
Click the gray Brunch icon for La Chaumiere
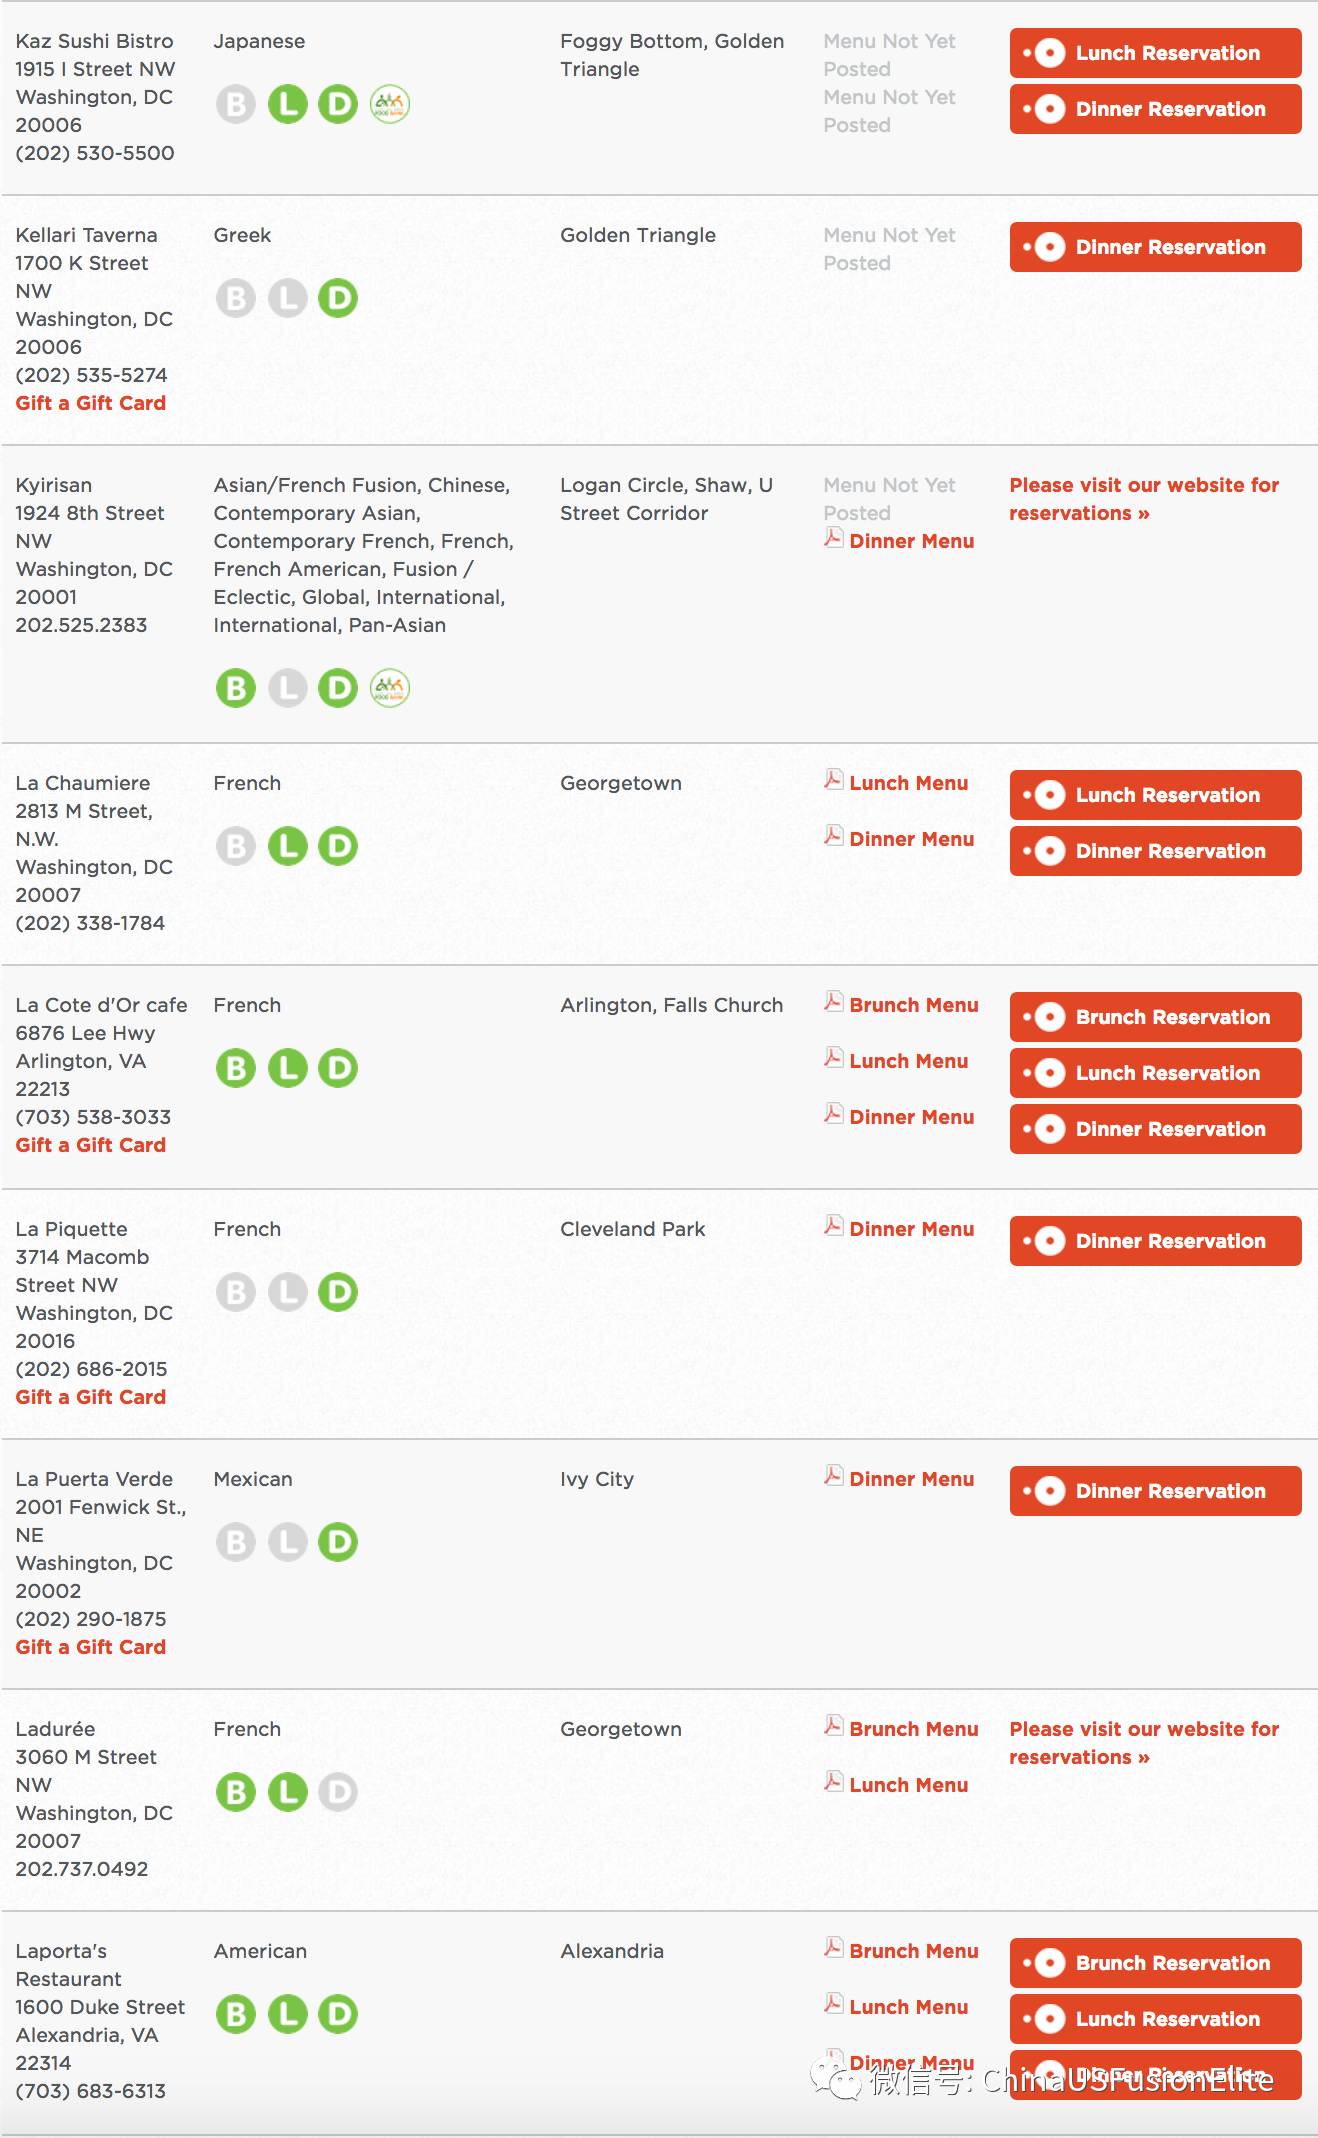click(236, 846)
